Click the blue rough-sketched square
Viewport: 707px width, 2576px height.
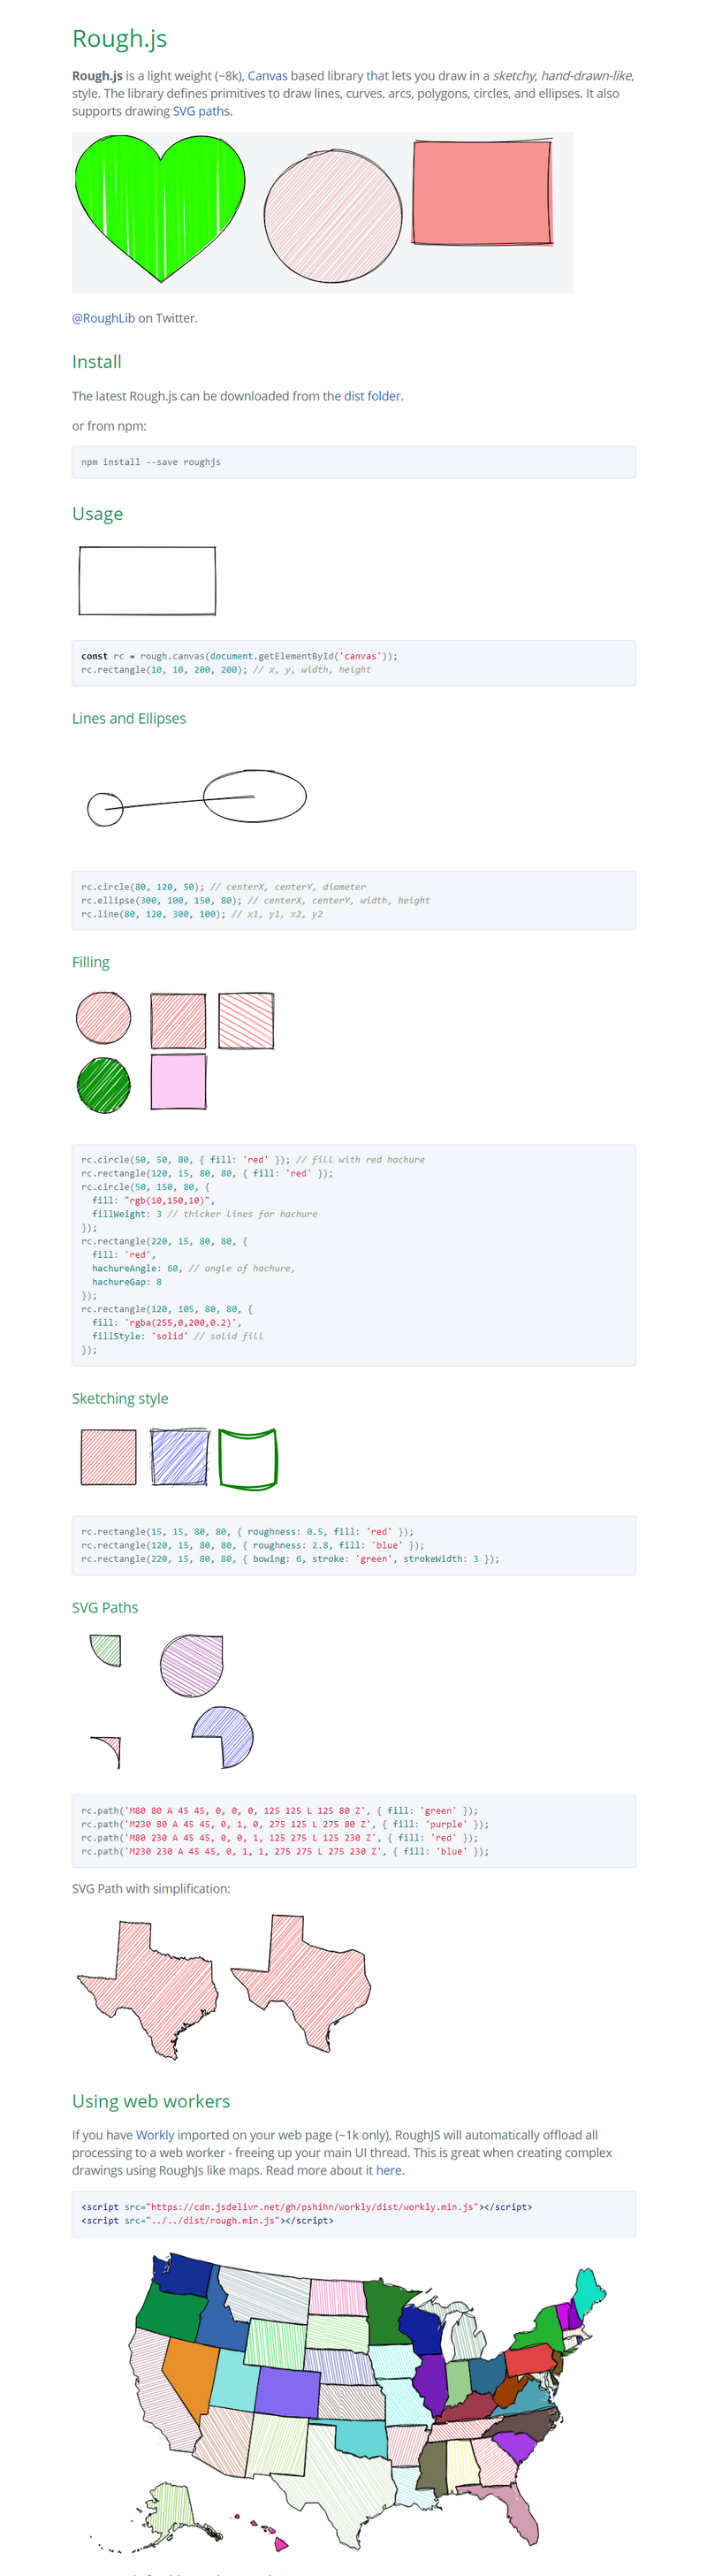click(x=179, y=1457)
